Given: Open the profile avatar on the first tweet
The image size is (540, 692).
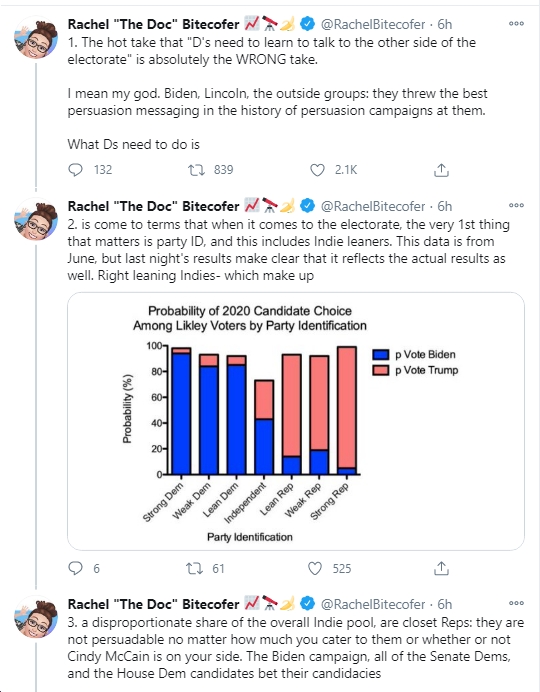Looking at the screenshot, I should coord(36,37).
